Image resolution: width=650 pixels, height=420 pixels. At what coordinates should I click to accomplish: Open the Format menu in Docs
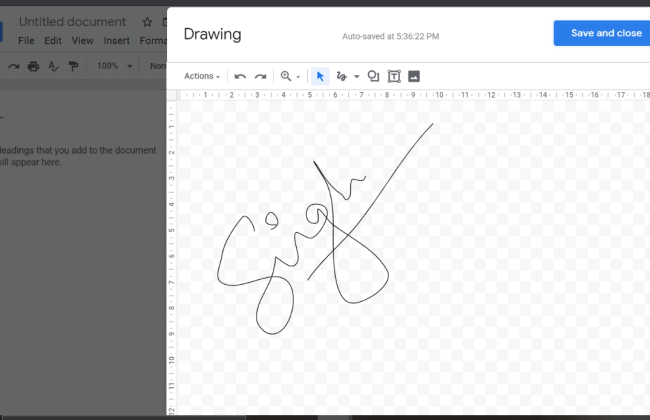(x=153, y=41)
